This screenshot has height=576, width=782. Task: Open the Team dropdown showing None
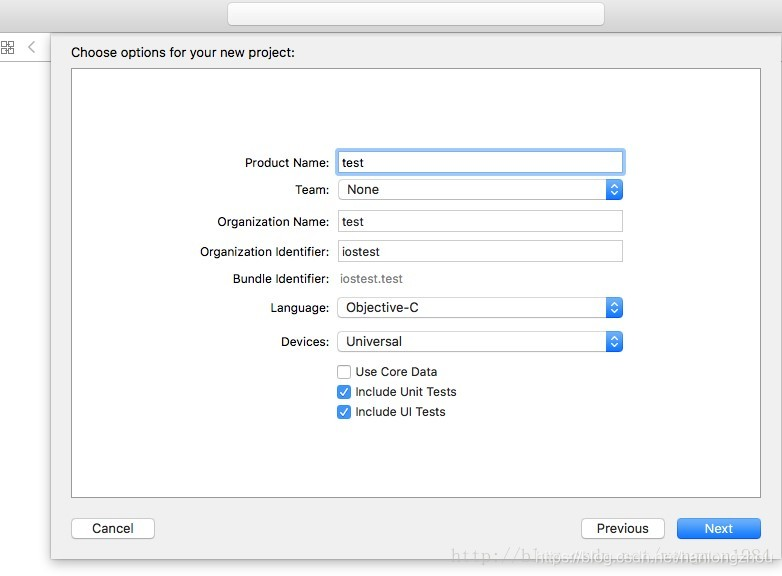click(480, 190)
